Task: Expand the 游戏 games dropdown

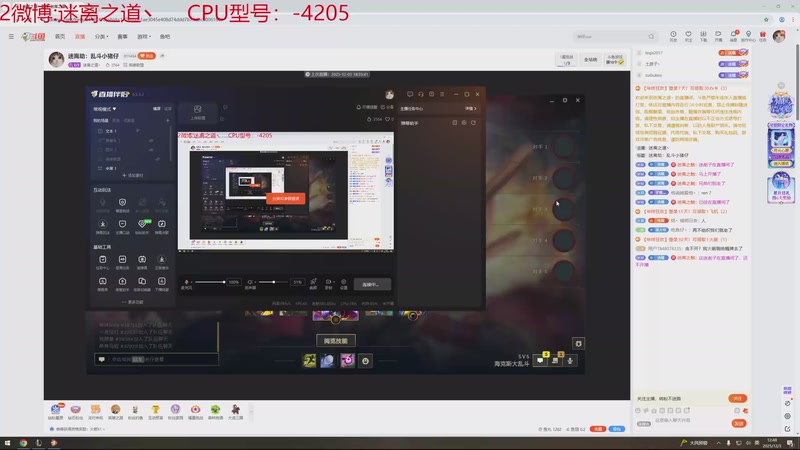Action: coord(144,37)
